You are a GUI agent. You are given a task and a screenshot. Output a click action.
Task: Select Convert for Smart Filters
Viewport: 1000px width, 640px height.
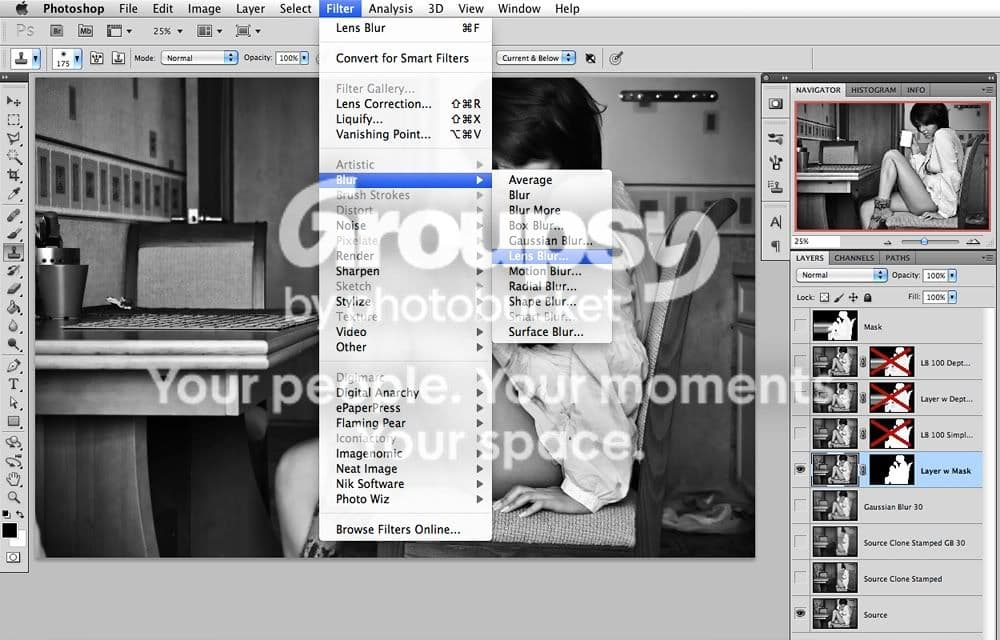406,58
